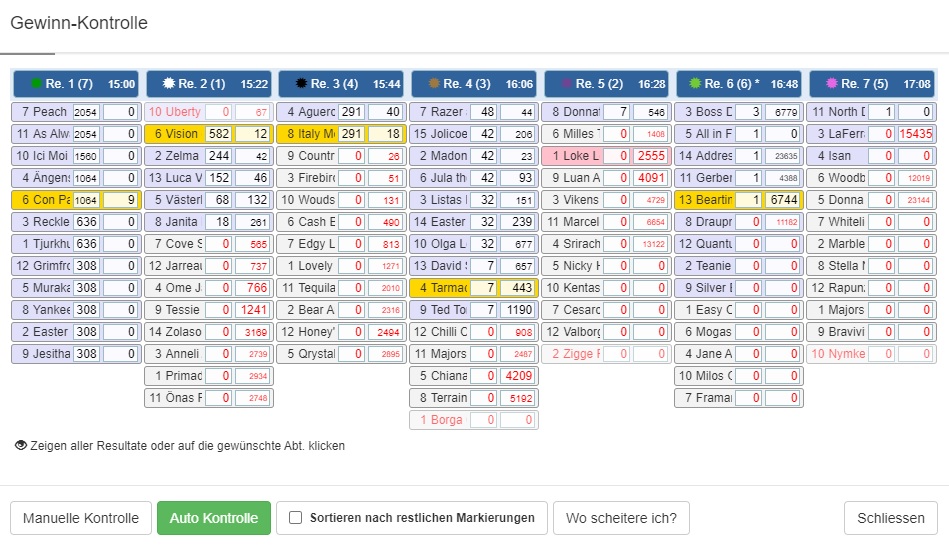Viewport: 949px width, 547px height.
Task: Open the Re. 6 (6) 16:48 race tab
Action: (x=739, y=84)
